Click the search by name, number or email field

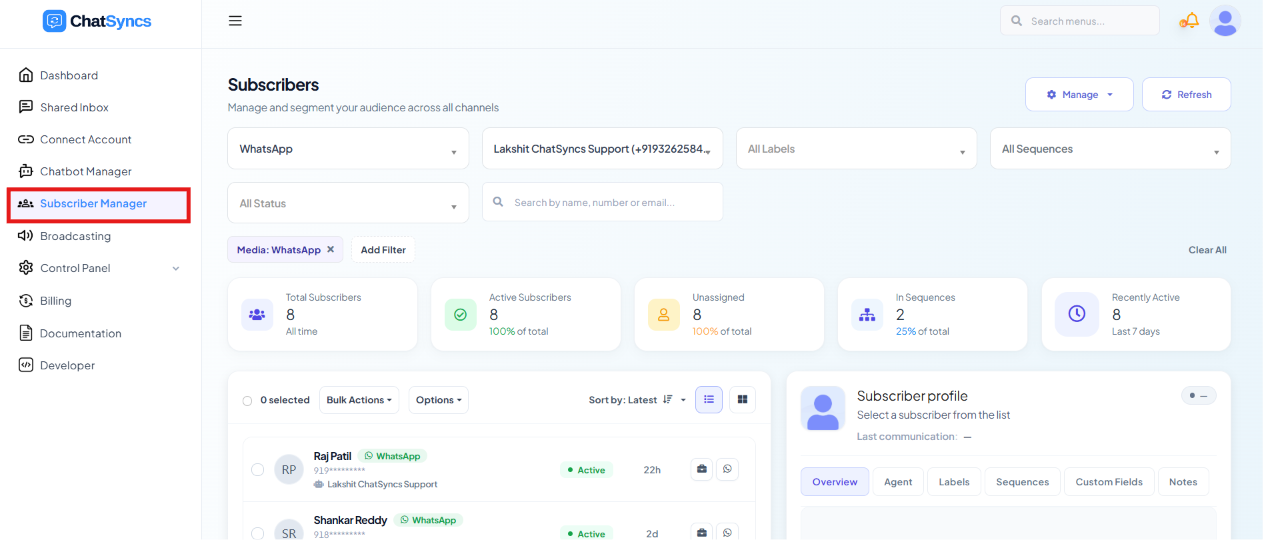603,203
